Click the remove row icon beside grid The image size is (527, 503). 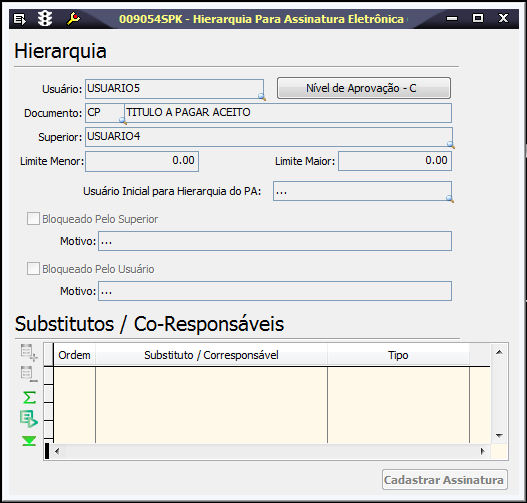pyautogui.click(x=29, y=374)
